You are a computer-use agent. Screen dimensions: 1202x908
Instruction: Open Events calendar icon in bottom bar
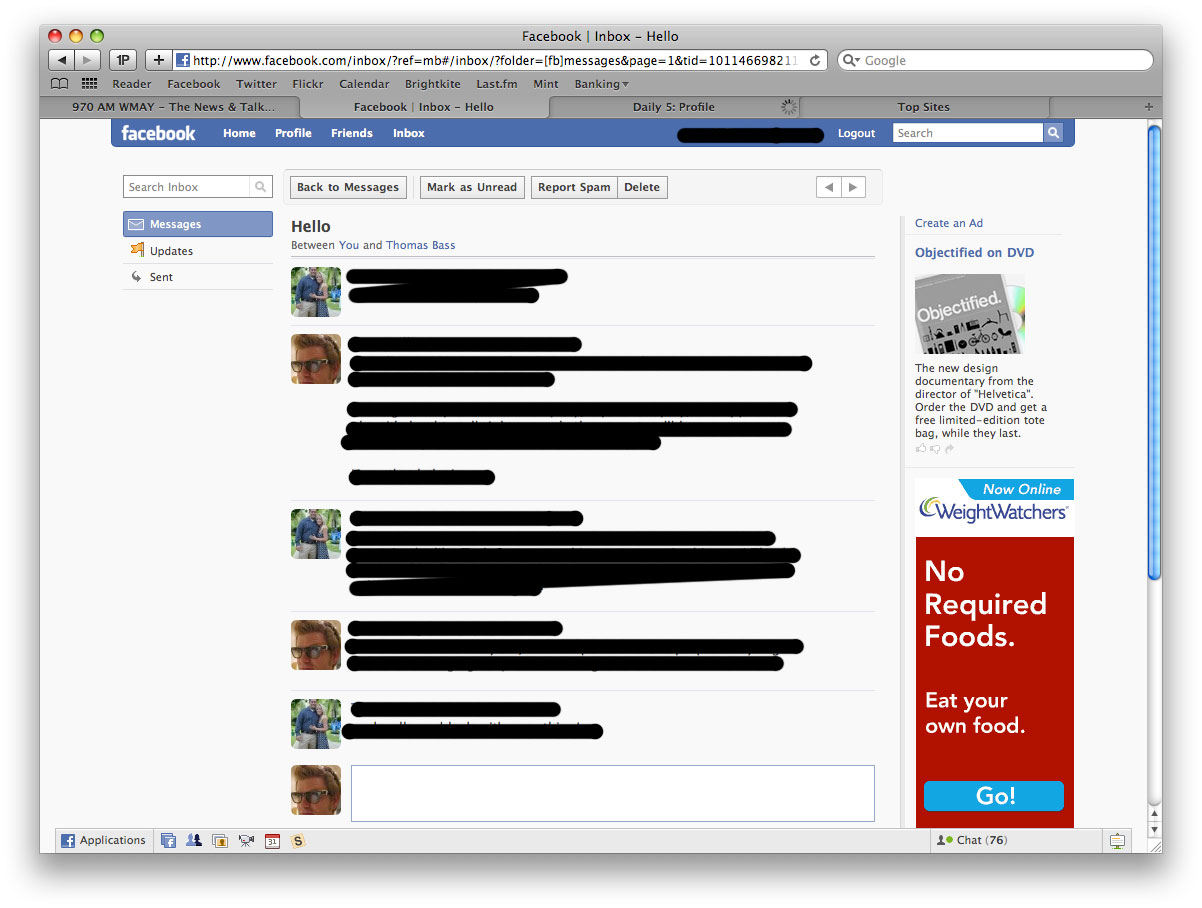(272, 841)
